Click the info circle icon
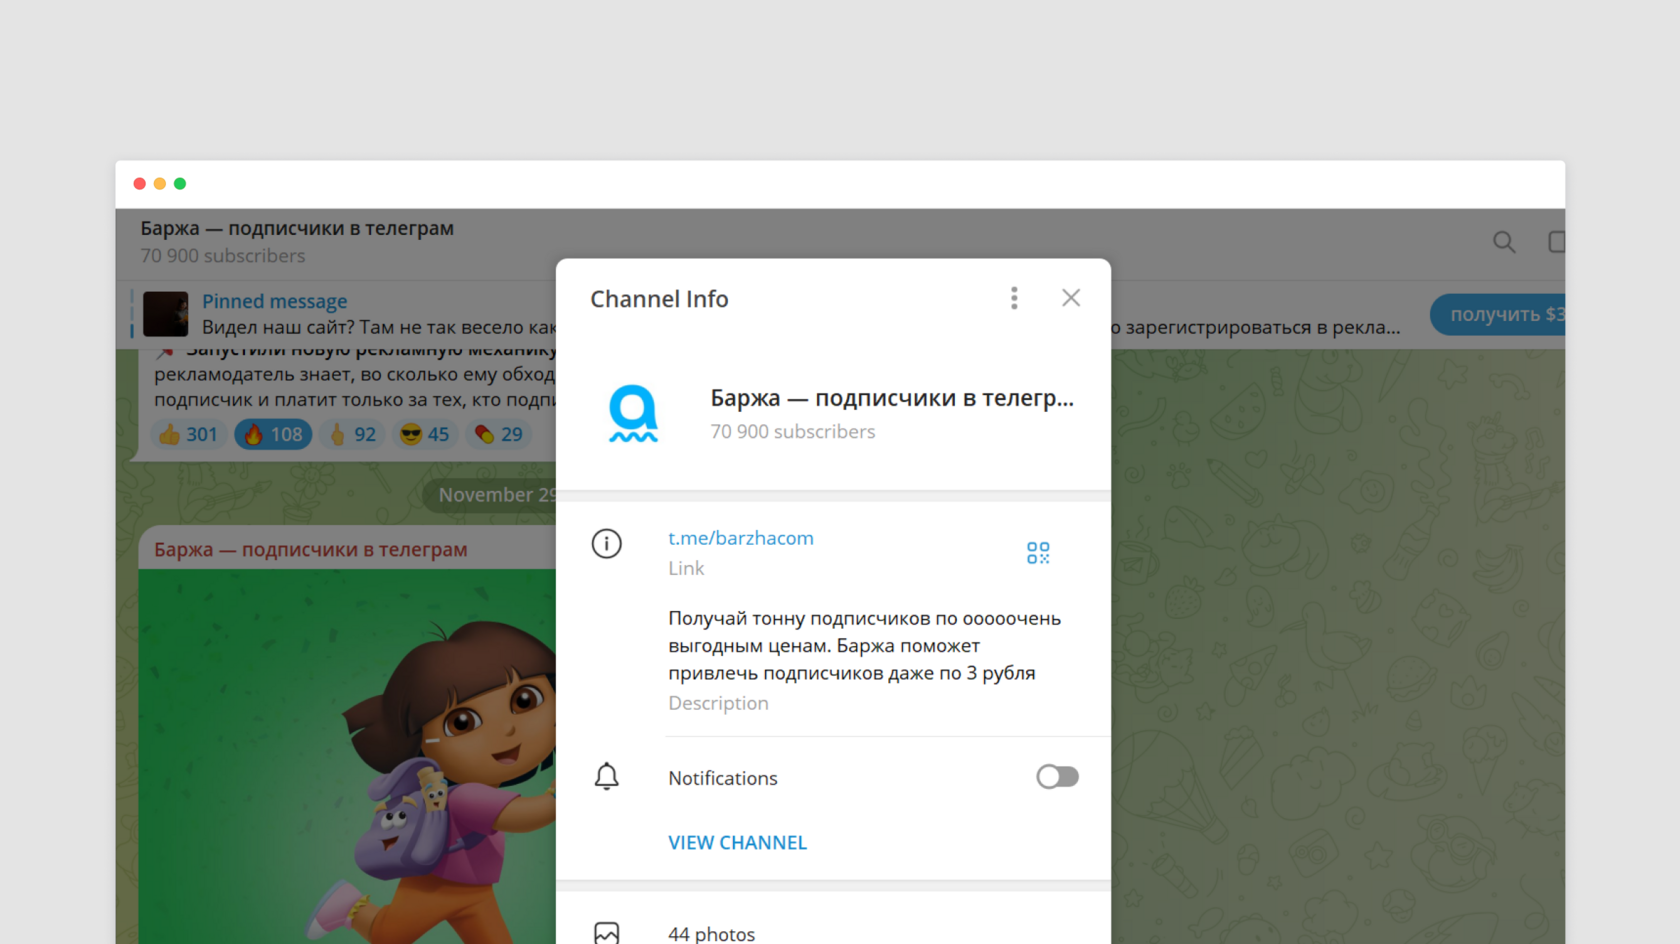 coord(607,544)
